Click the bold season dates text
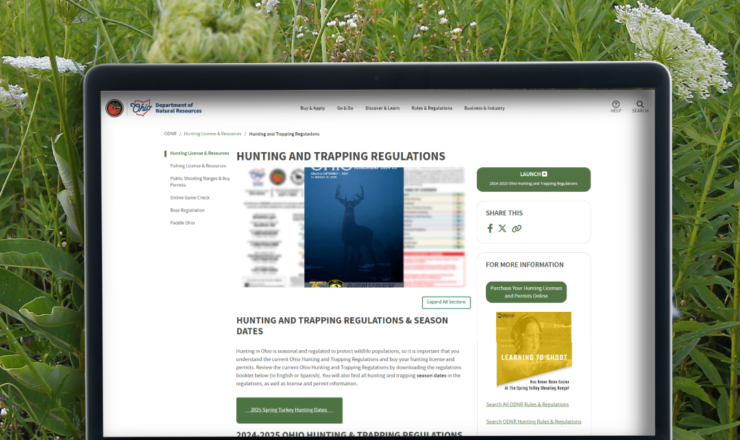740x440 pixels. 431,376
